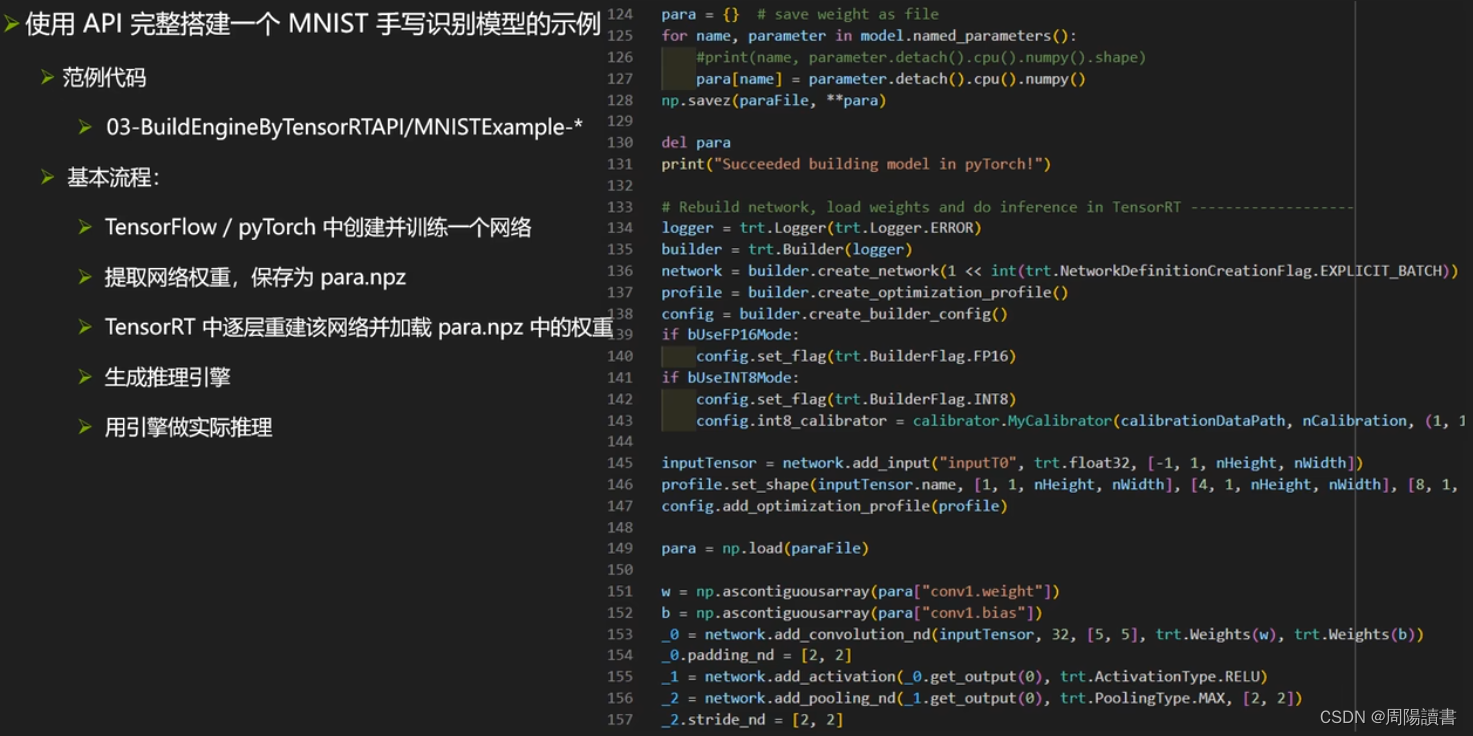
Task: Select the 范例代码 bullet heading
Action: [x=104, y=77]
